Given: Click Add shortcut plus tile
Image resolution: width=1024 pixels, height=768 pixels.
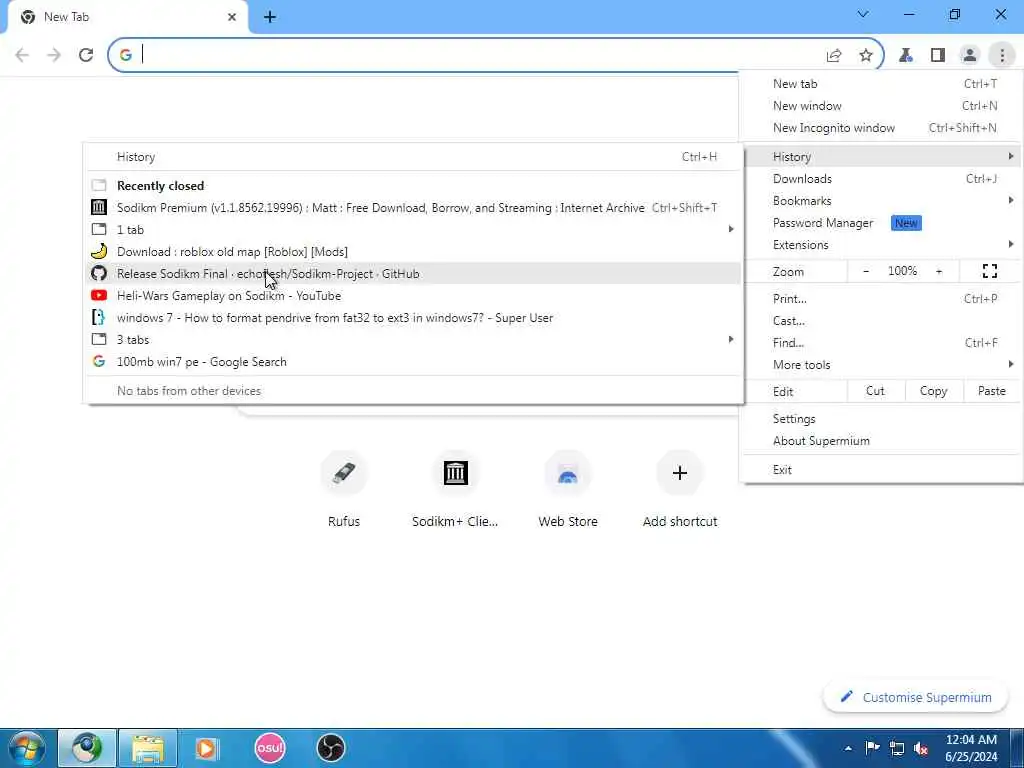Looking at the screenshot, I should tap(680, 488).
